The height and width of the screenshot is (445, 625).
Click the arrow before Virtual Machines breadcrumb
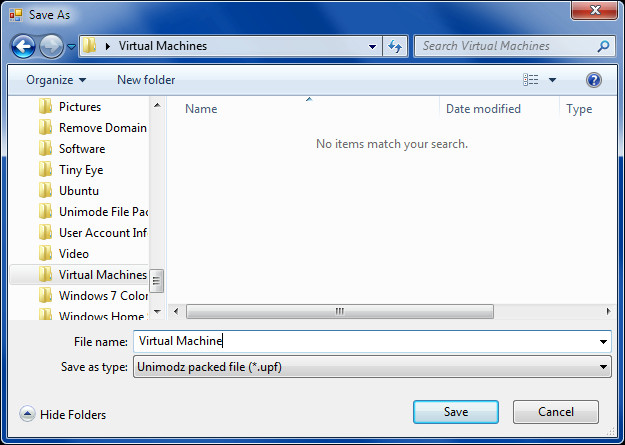point(108,47)
